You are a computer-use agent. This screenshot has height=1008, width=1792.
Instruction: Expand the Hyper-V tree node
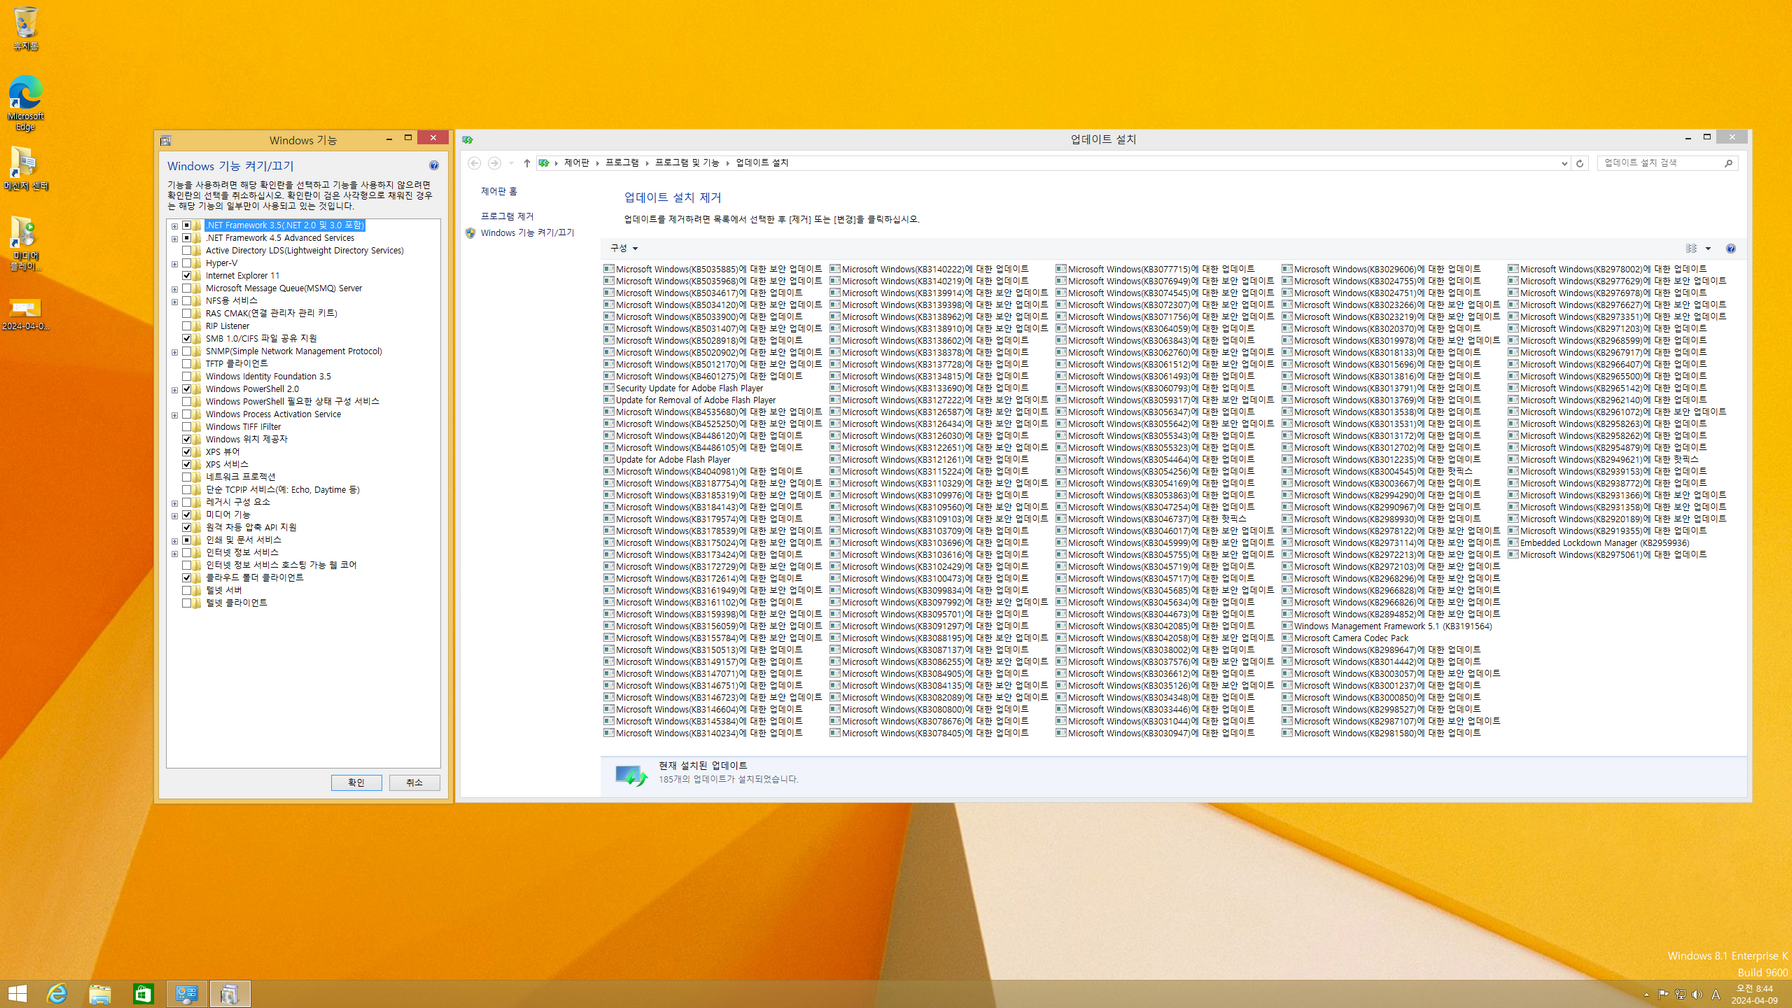[x=175, y=263]
